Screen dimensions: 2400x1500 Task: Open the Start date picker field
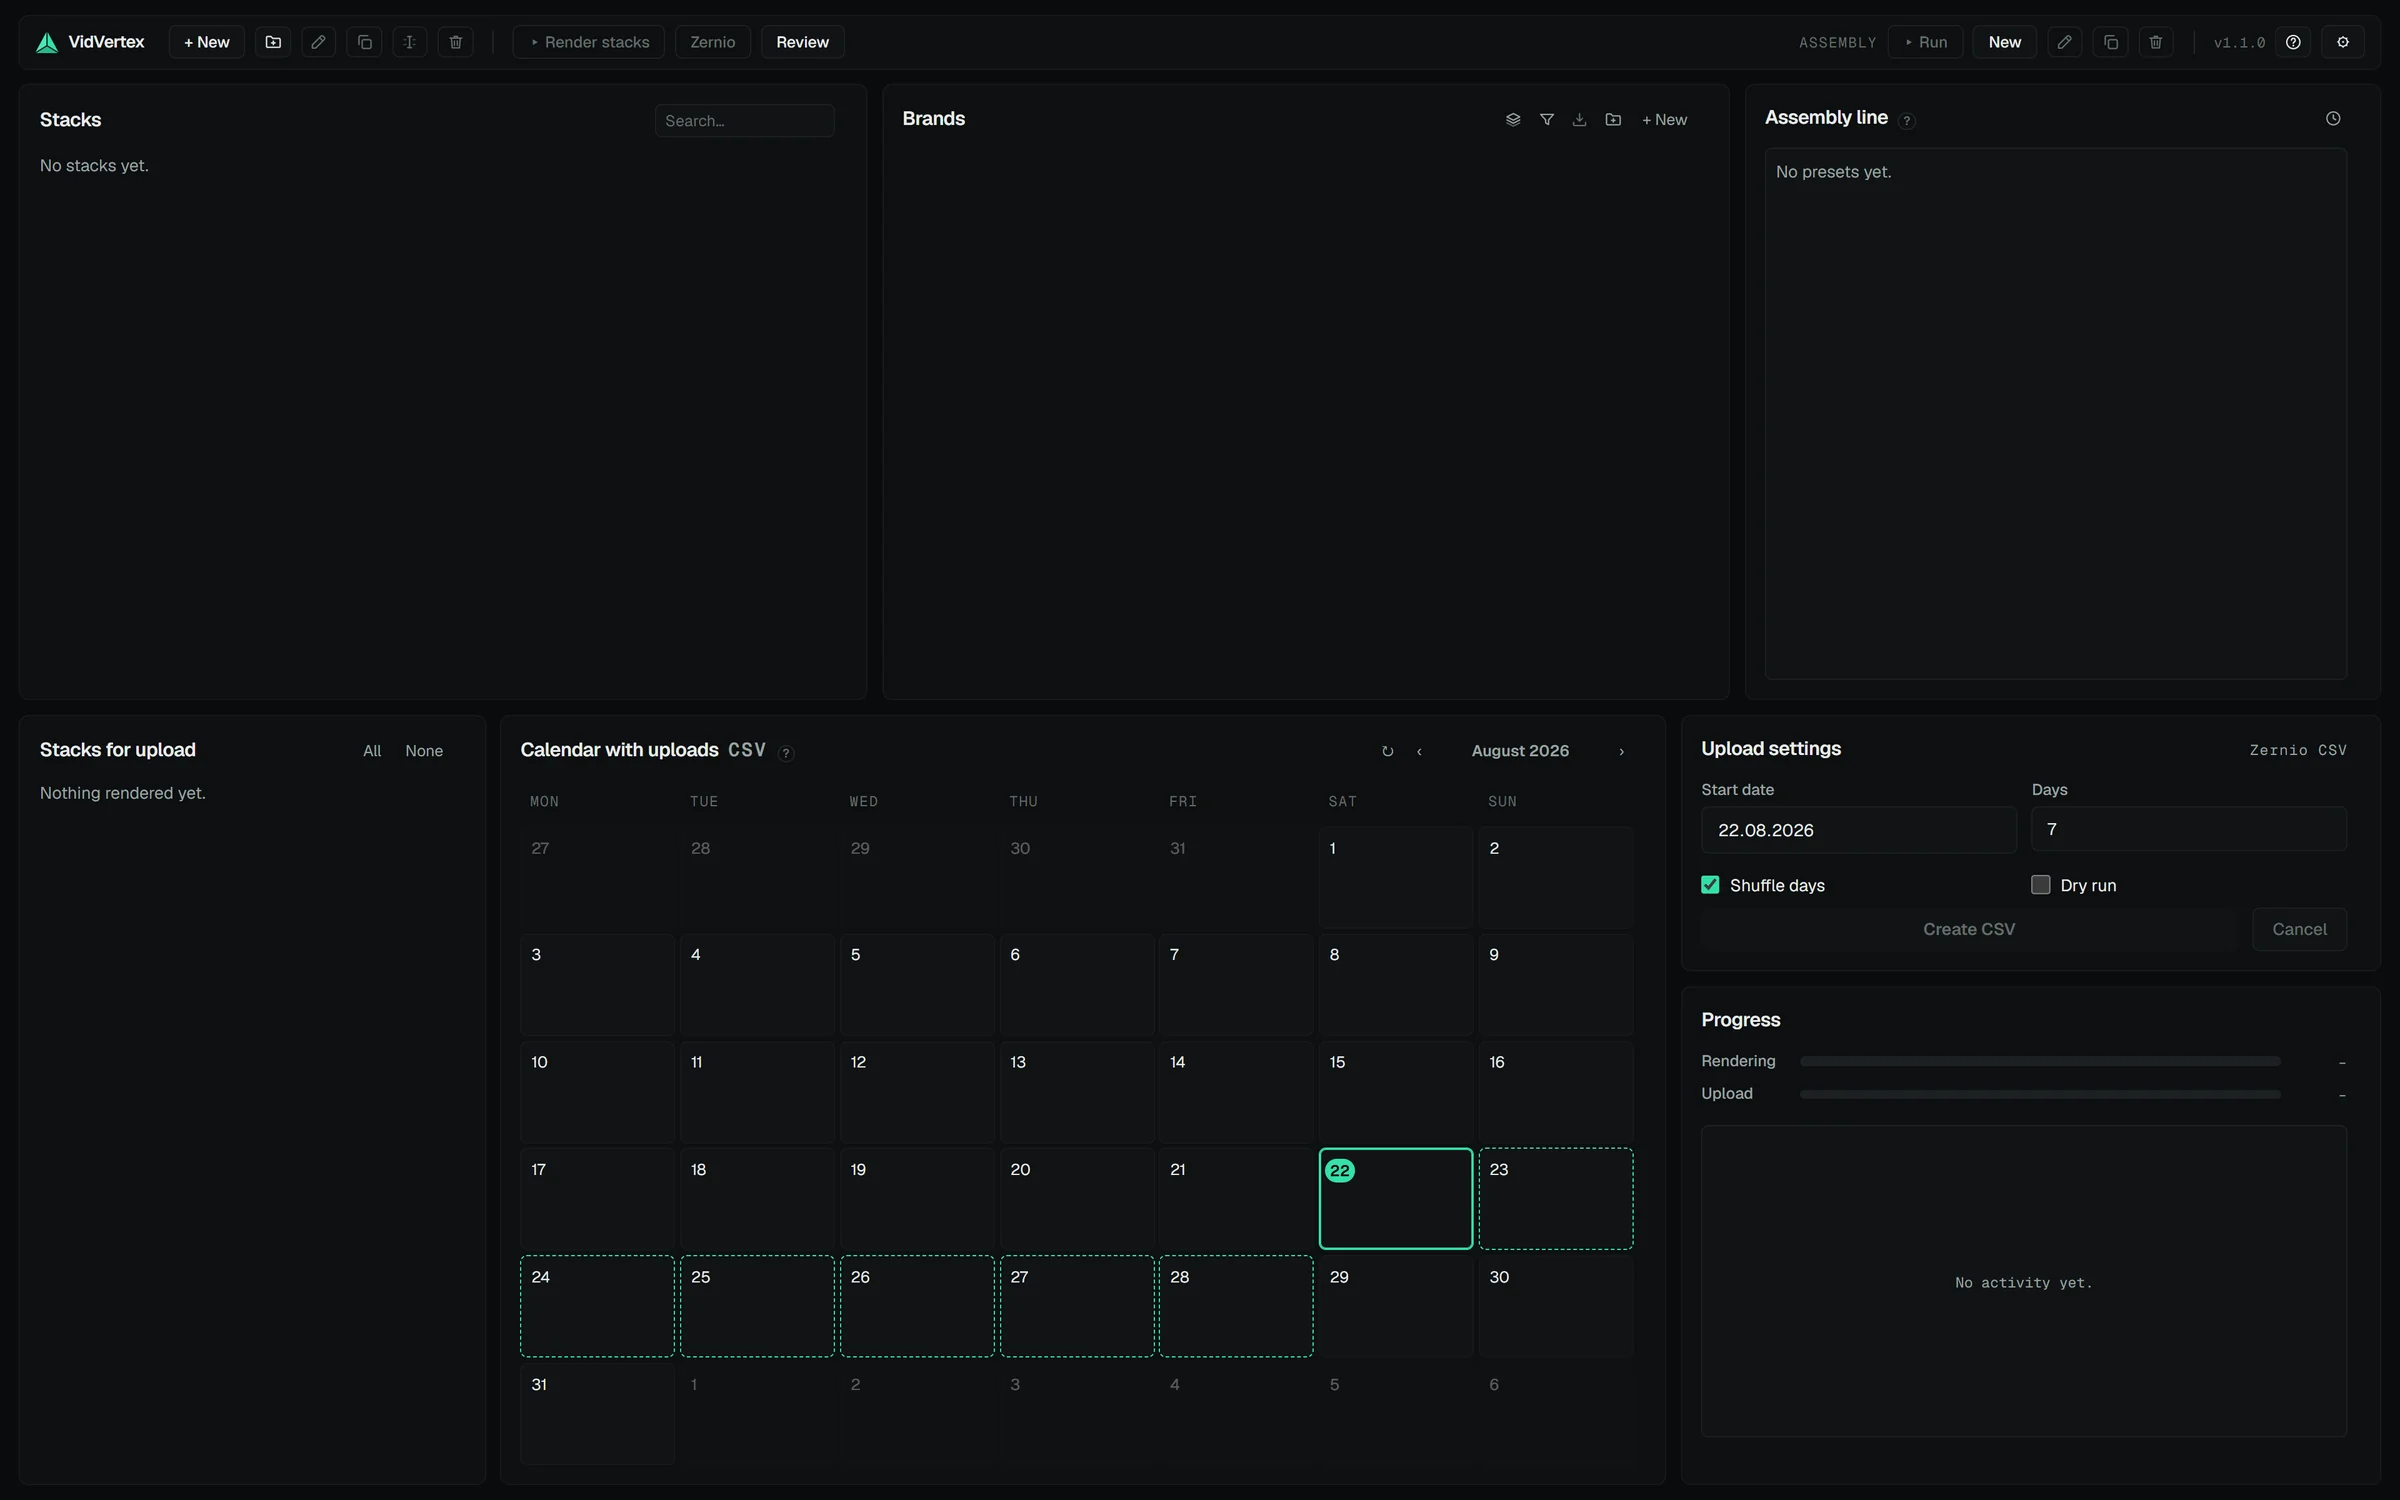click(1859, 830)
